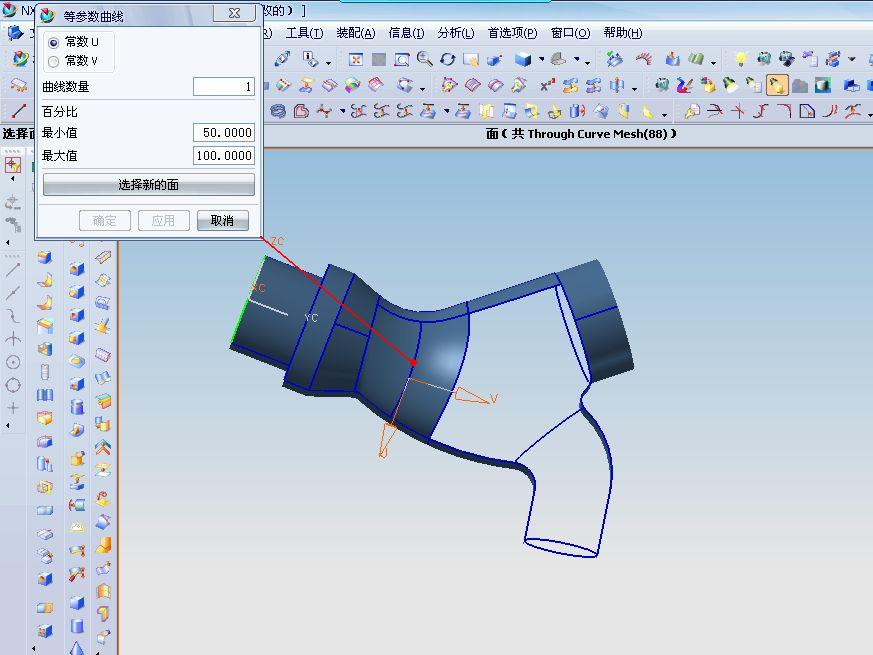The image size is (873, 655).
Task: Click the 应用 apply button
Action: pos(164,221)
